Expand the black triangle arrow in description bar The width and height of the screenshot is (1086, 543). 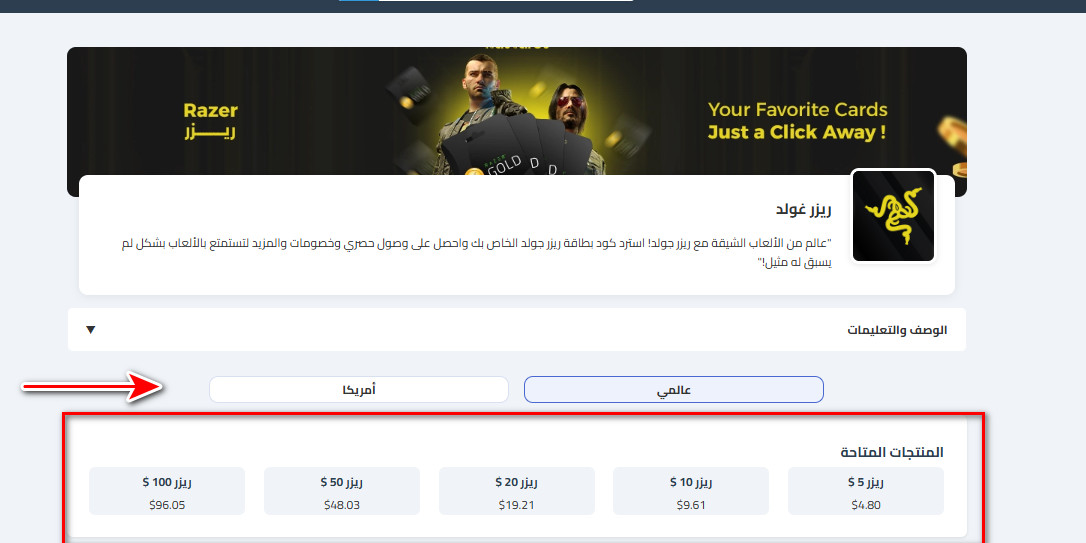pyautogui.click(x=90, y=330)
